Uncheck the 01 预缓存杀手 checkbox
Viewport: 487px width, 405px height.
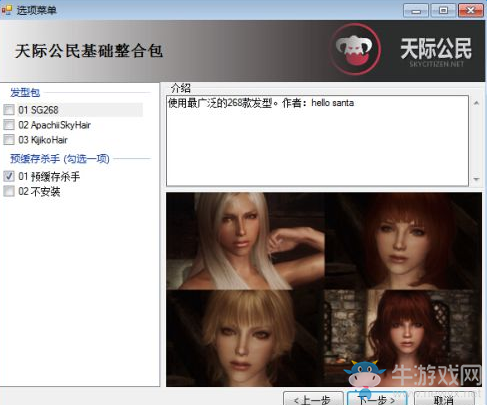coord(9,176)
